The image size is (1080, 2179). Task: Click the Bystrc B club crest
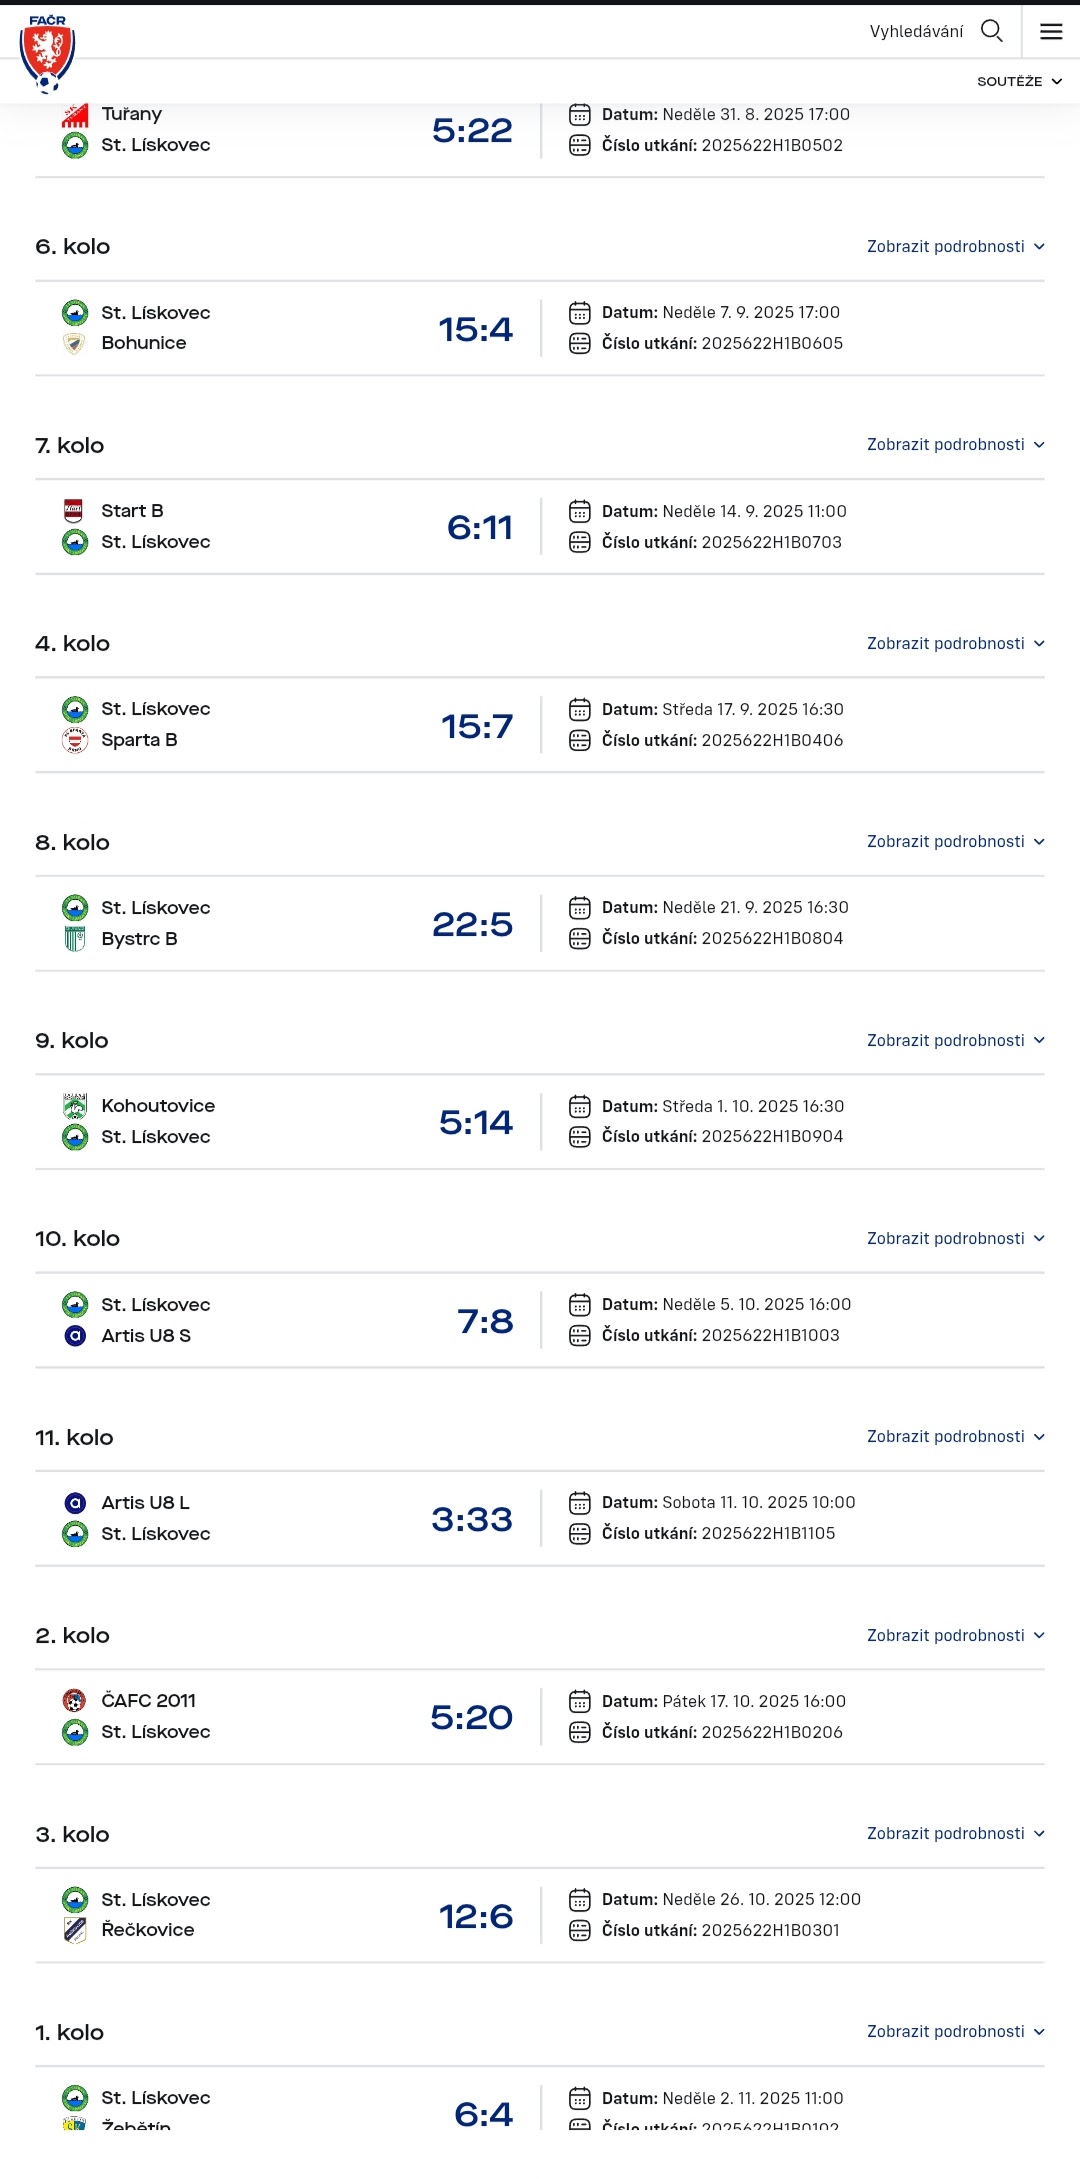pos(75,939)
